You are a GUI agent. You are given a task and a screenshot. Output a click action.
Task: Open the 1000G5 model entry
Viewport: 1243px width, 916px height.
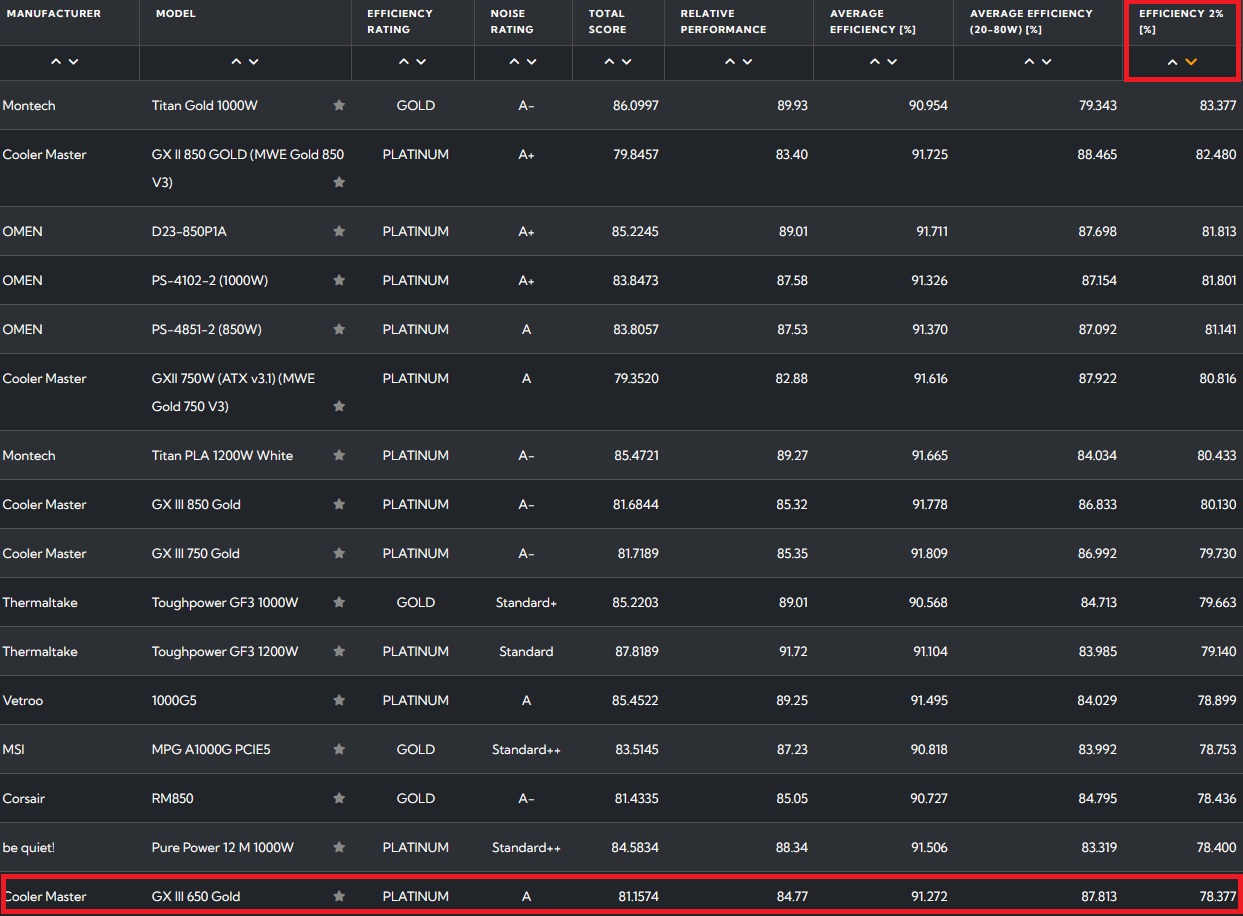point(174,700)
